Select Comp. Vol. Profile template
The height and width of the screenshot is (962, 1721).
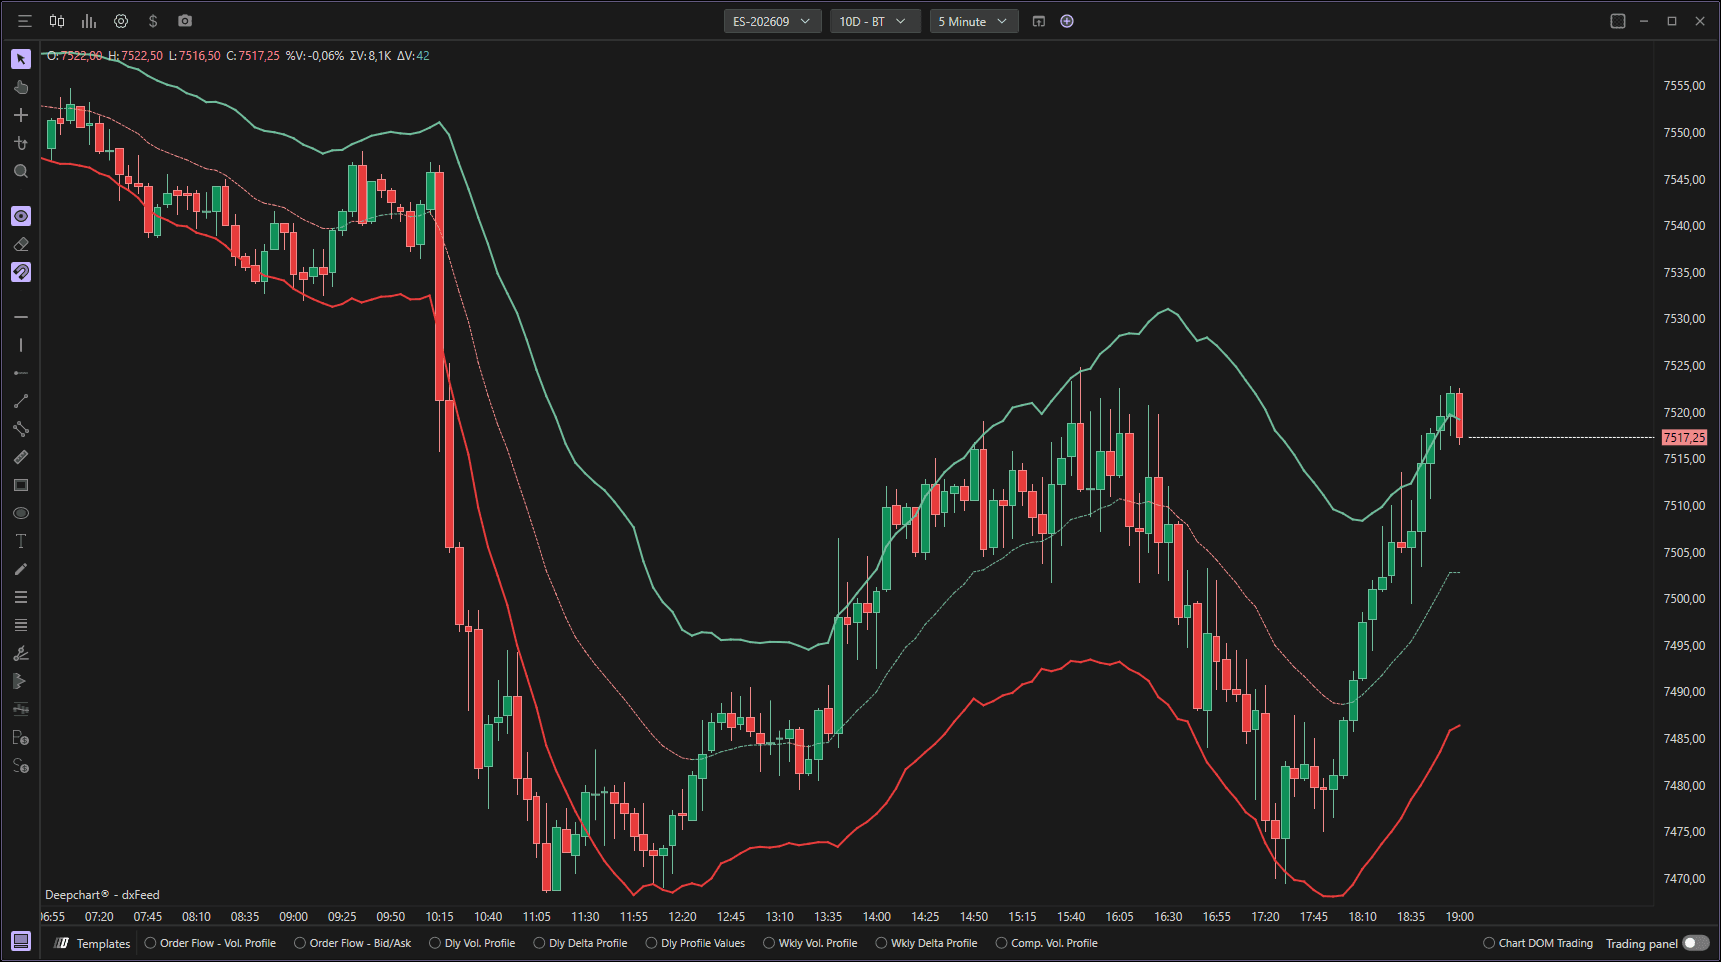(x=1046, y=943)
